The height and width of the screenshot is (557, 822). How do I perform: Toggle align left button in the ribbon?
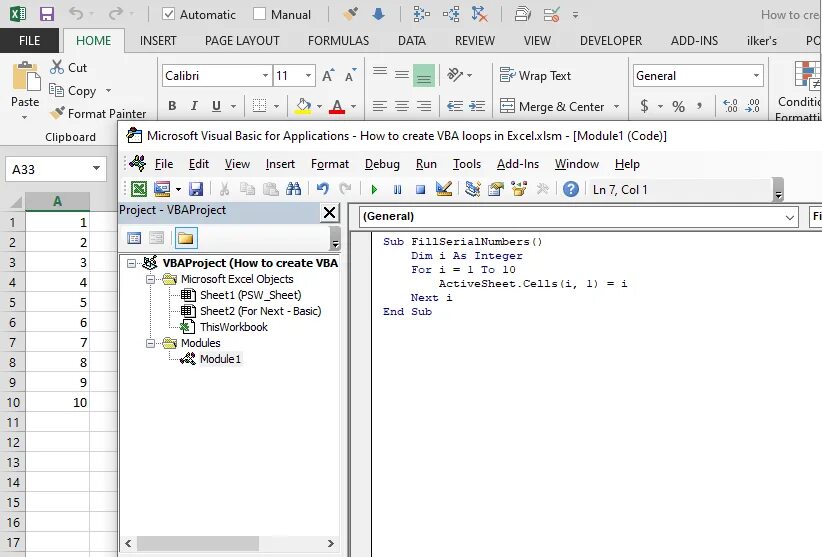[x=380, y=106]
